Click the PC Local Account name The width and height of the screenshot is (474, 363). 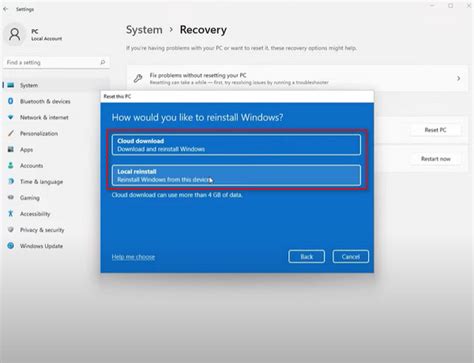point(46,35)
